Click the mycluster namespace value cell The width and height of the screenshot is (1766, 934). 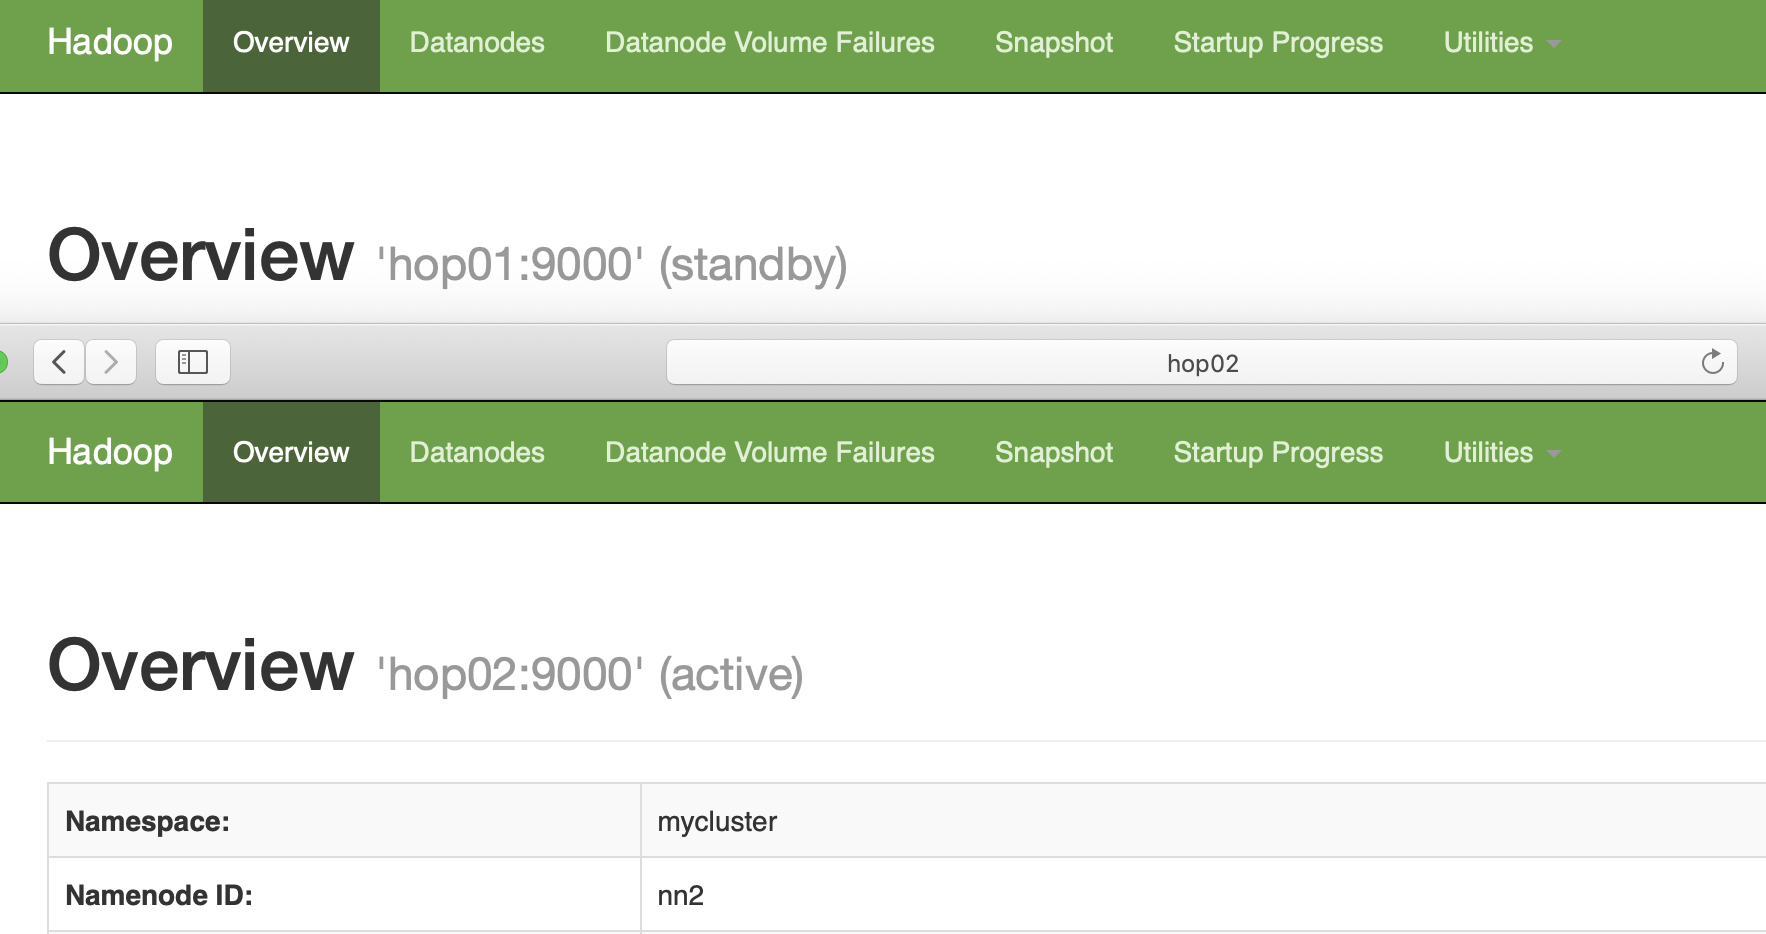(1203, 821)
